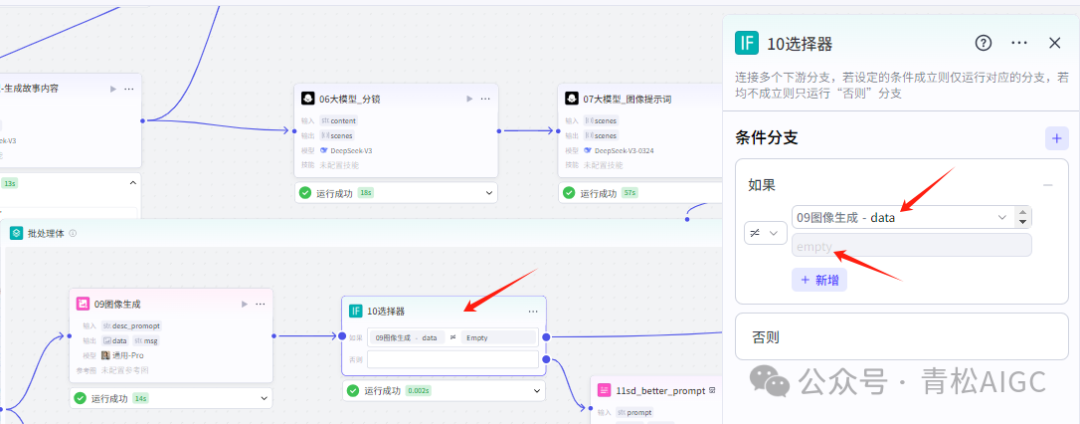Click the 批处理体 batch icon
Screen dimensions: 1080x424
click(x=17, y=233)
